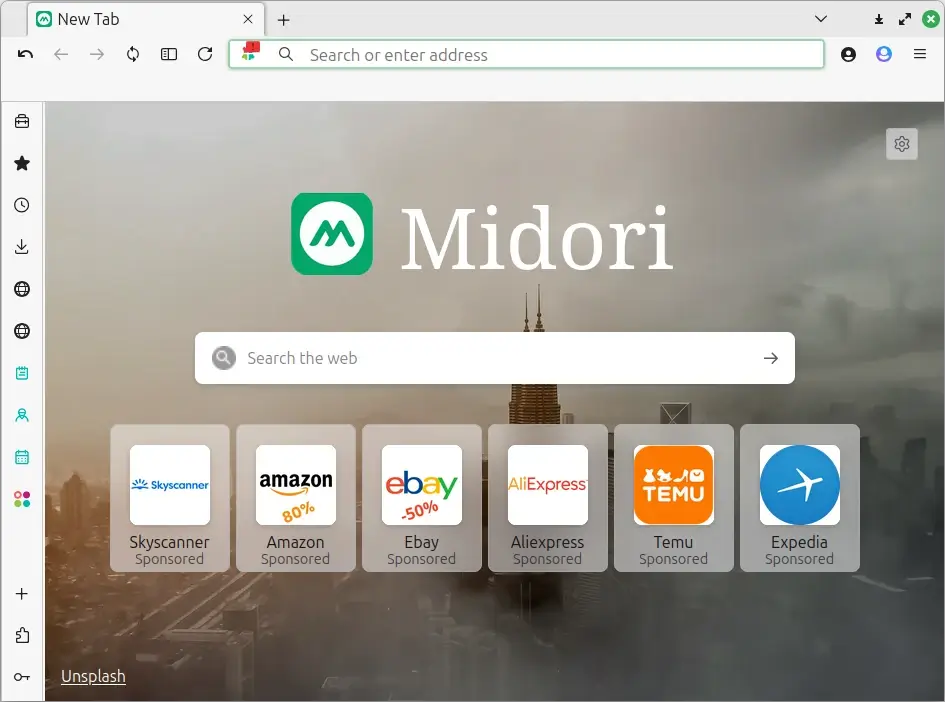Open the account profile avatar menu
Screen dimensions: 945x702
[x=884, y=54]
